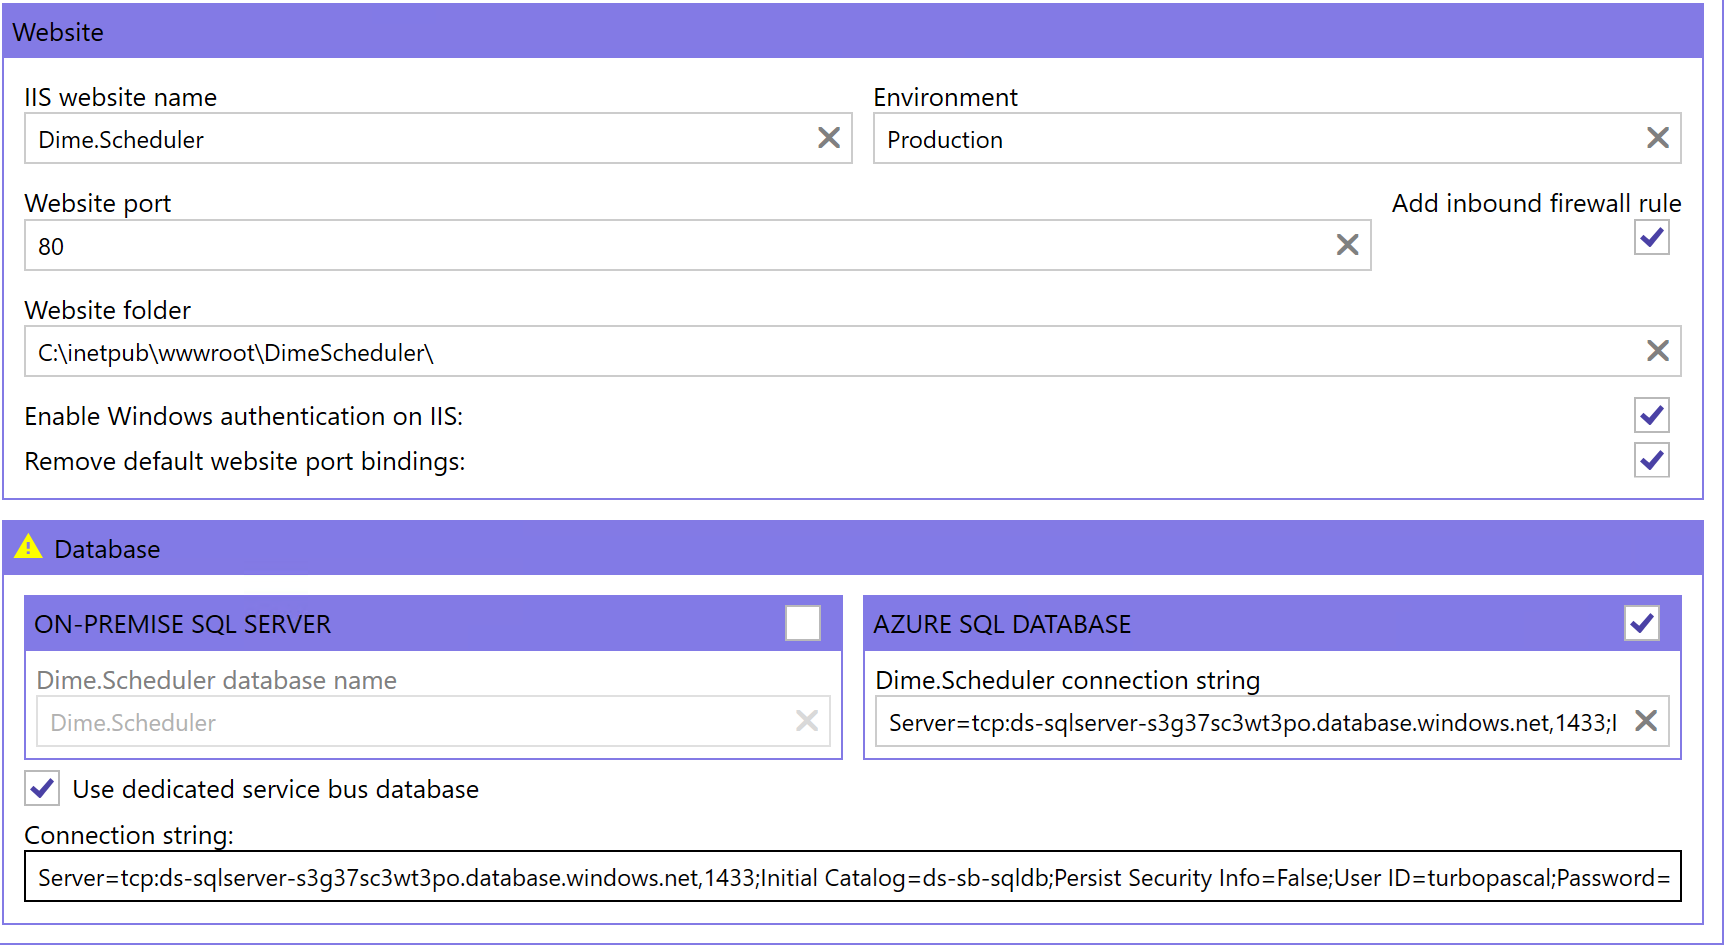Clear the Dime.Scheduler connection string
1732x950 pixels.
[x=1645, y=721]
